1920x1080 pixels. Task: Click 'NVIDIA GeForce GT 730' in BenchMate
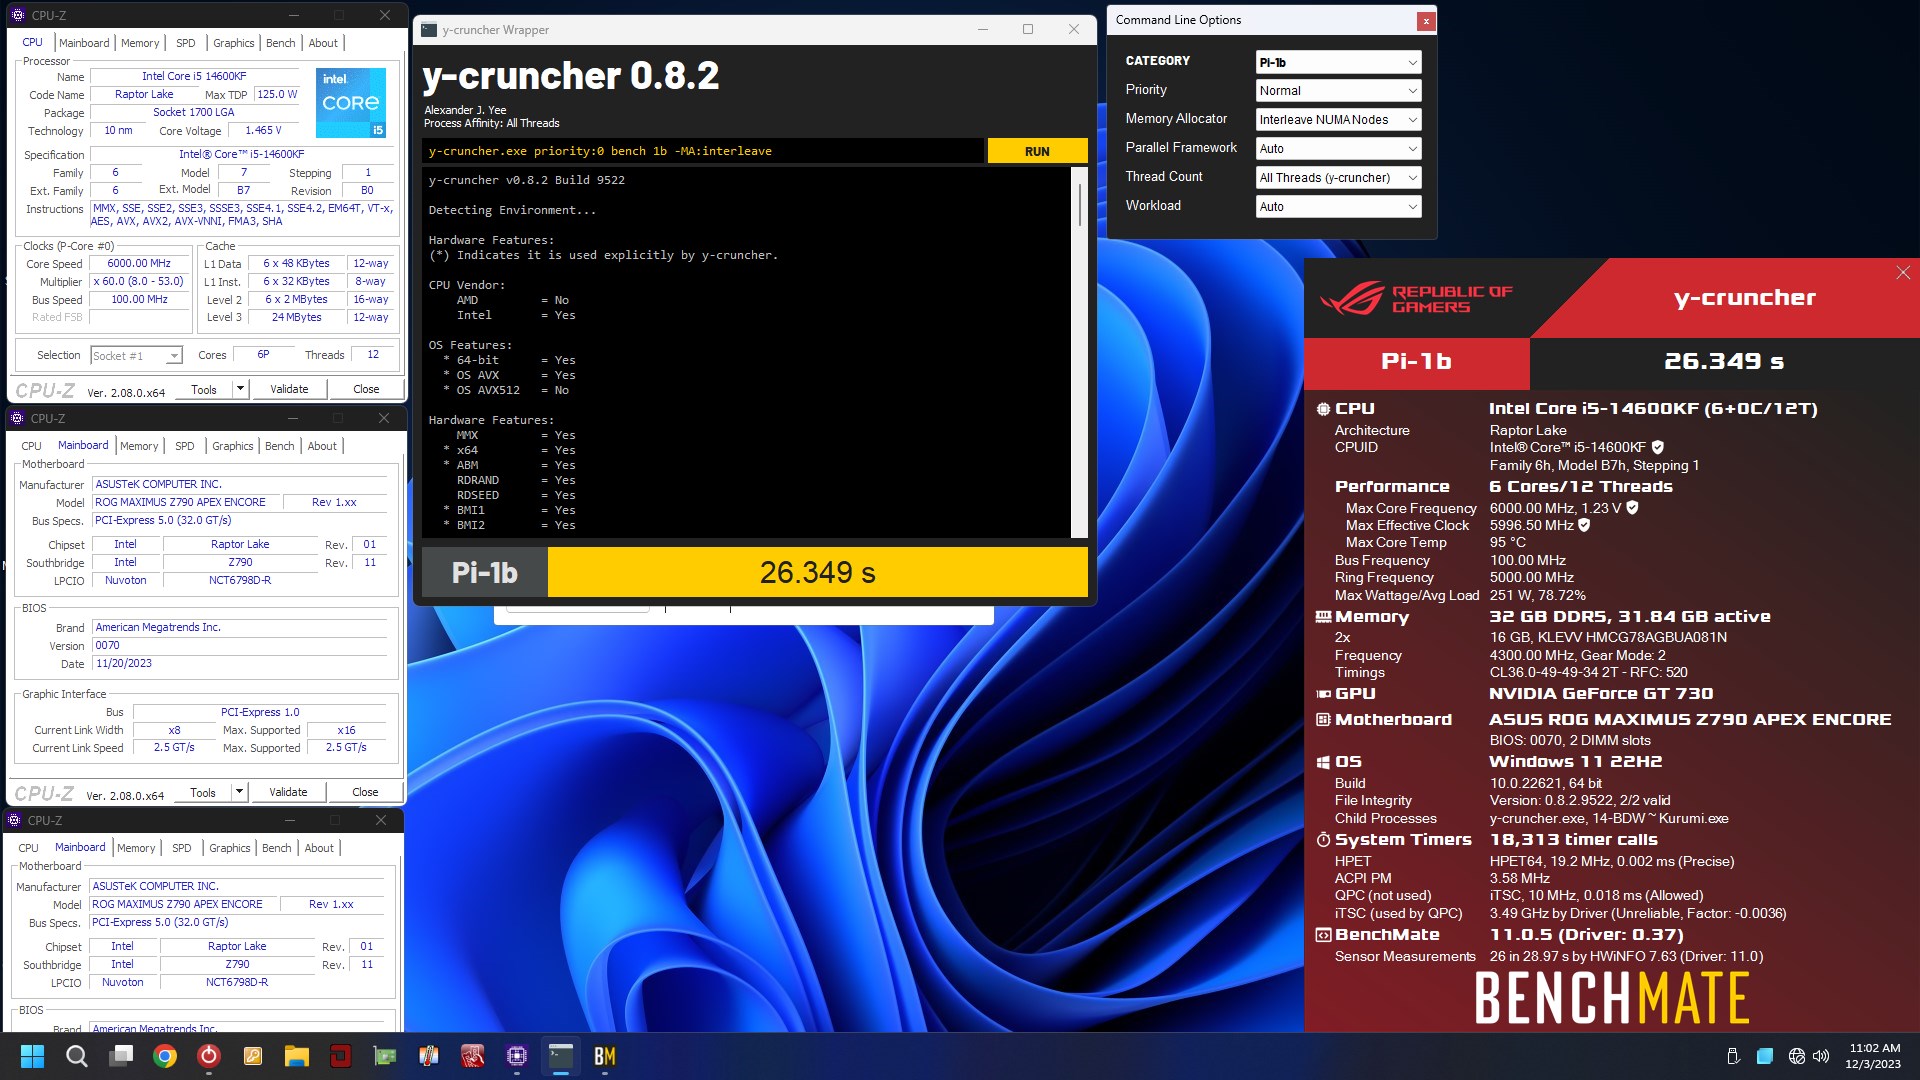coord(1601,694)
